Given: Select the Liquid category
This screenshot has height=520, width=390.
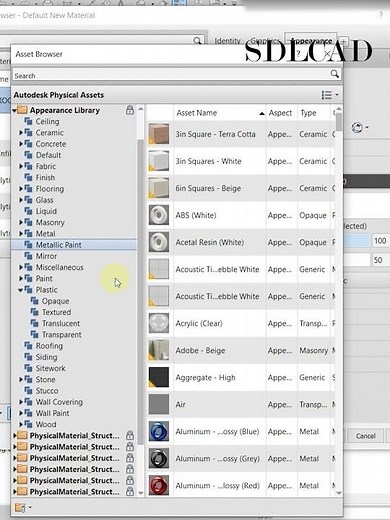Looking at the screenshot, I should (46, 211).
